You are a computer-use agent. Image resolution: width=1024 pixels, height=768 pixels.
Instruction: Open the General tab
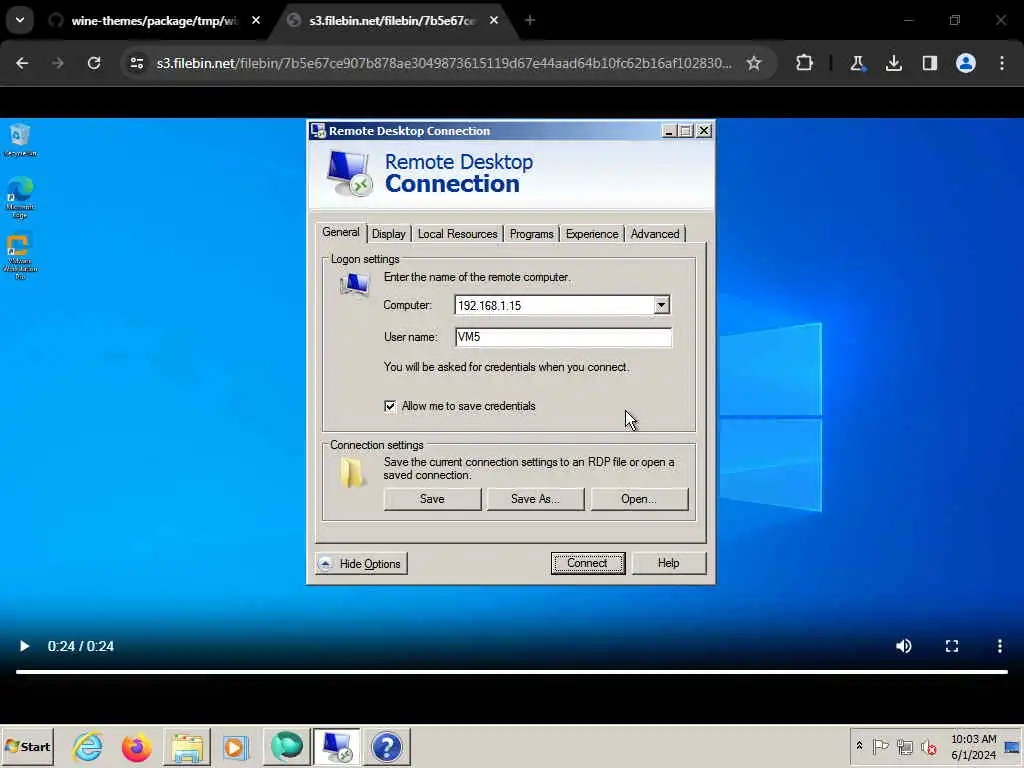[x=340, y=232]
